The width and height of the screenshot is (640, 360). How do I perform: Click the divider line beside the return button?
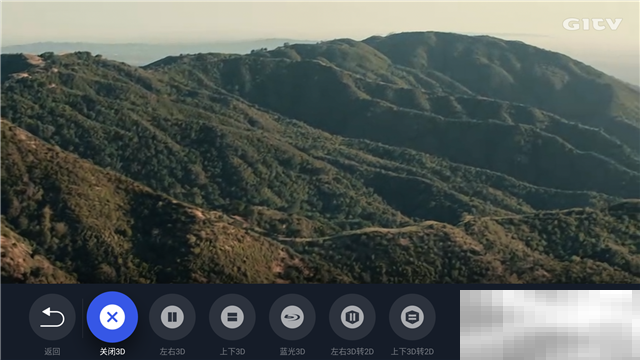point(82,318)
